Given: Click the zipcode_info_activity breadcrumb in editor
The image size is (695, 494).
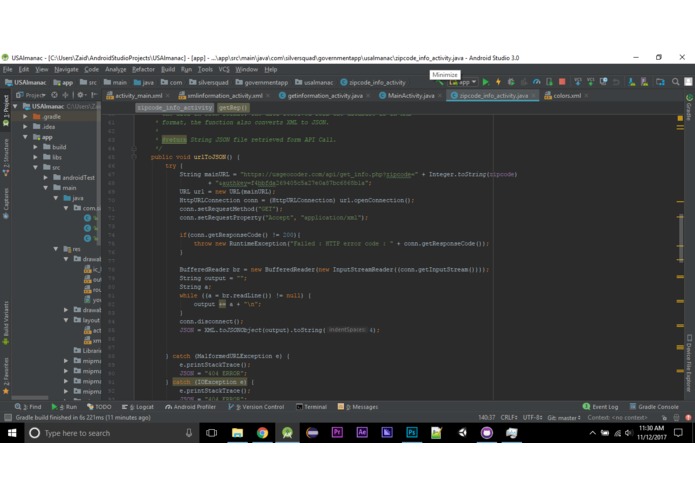Looking at the screenshot, I should pyautogui.click(x=174, y=108).
